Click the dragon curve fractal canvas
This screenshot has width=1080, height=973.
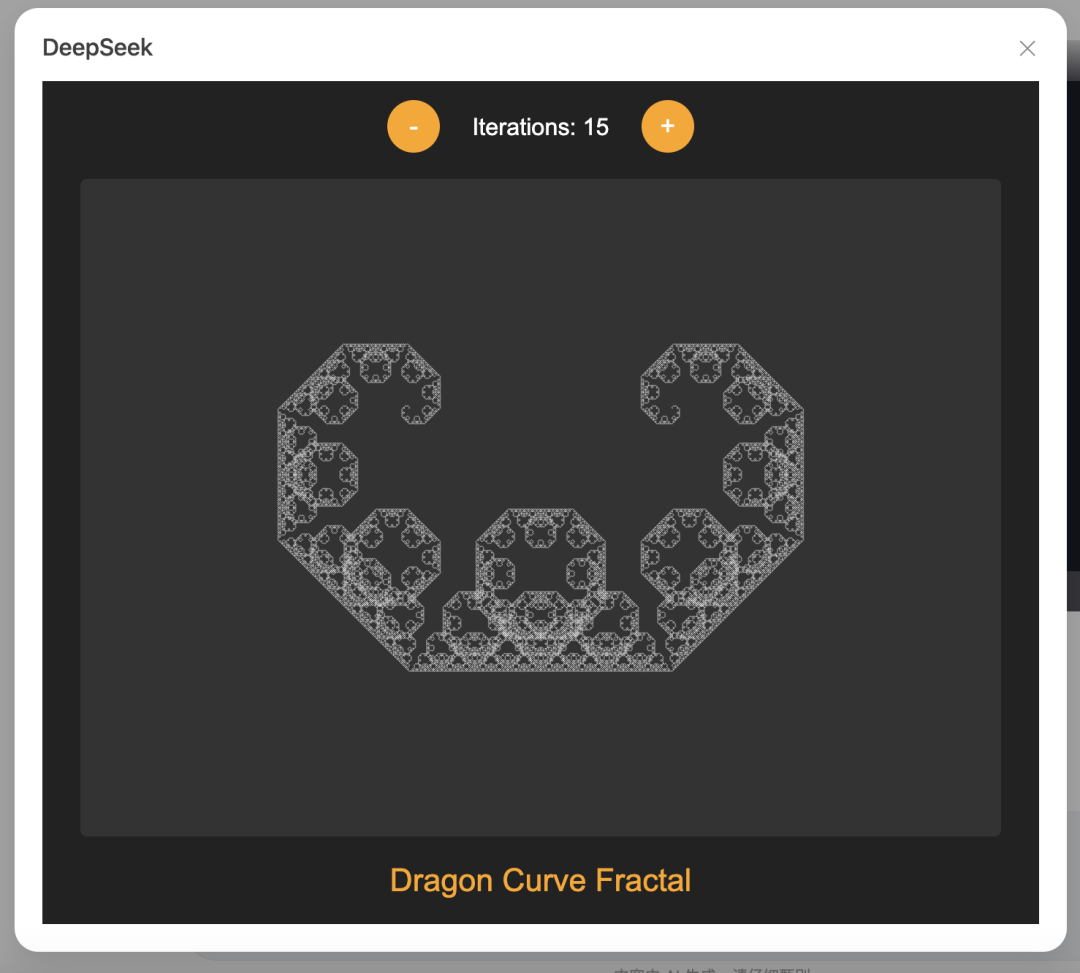pyautogui.click(x=540, y=508)
